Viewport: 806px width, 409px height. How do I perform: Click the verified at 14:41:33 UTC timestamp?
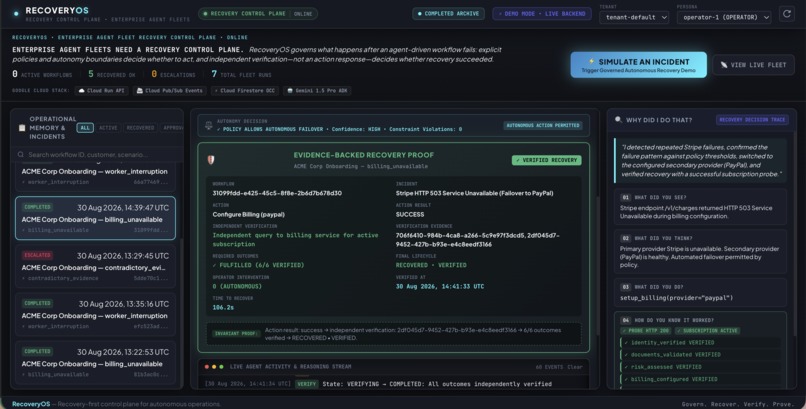point(439,286)
